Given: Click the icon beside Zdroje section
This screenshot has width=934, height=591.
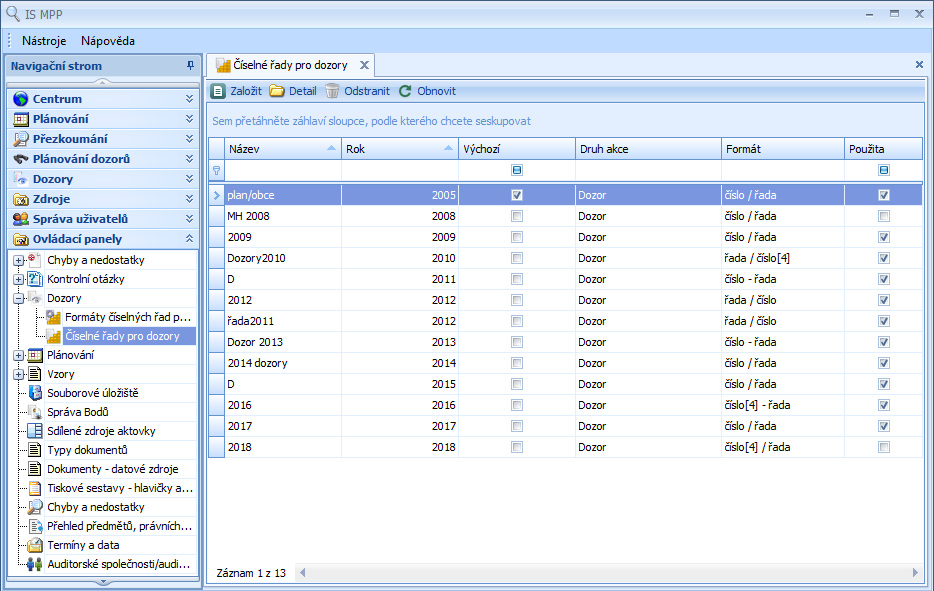Looking at the screenshot, I should (x=21, y=199).
